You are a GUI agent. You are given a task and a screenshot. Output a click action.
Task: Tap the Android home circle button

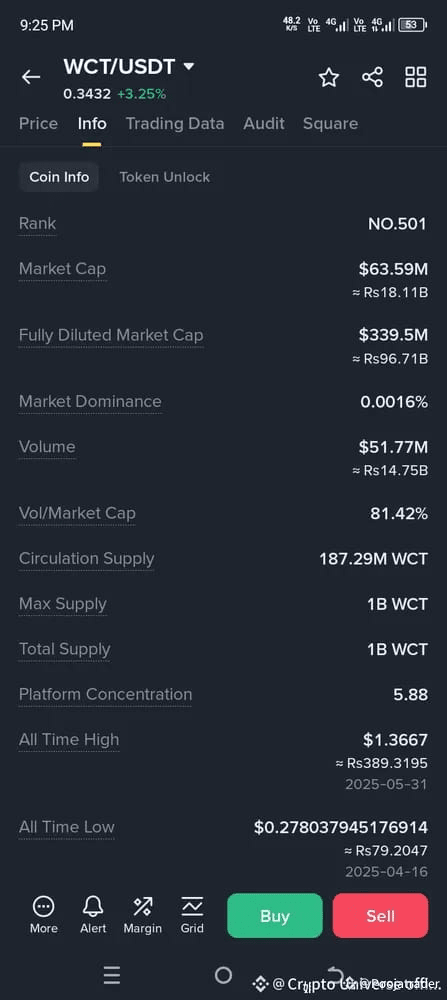point(223,974)
